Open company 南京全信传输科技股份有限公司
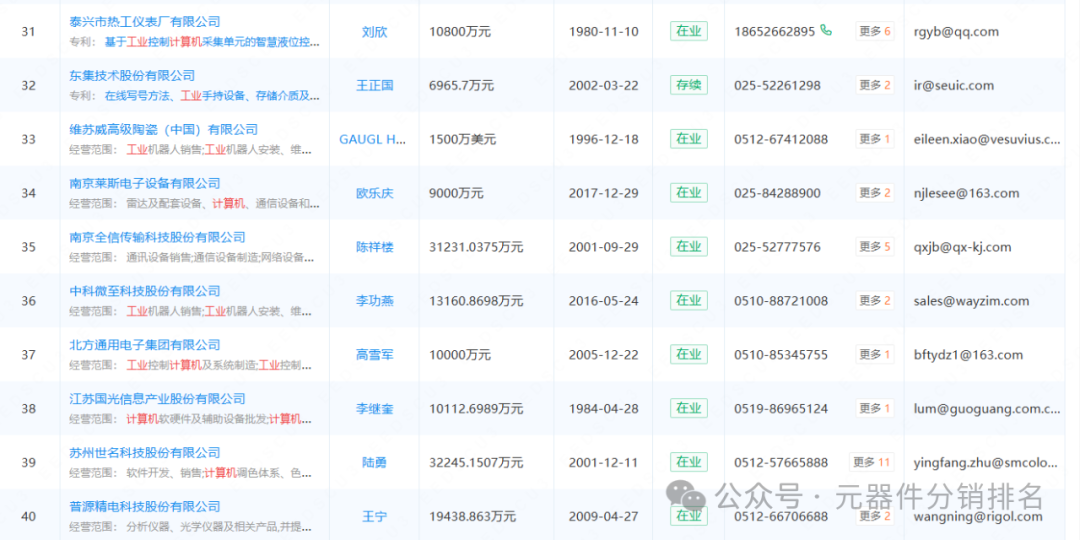Viewport: 1080px width, 540px height. 157,237
